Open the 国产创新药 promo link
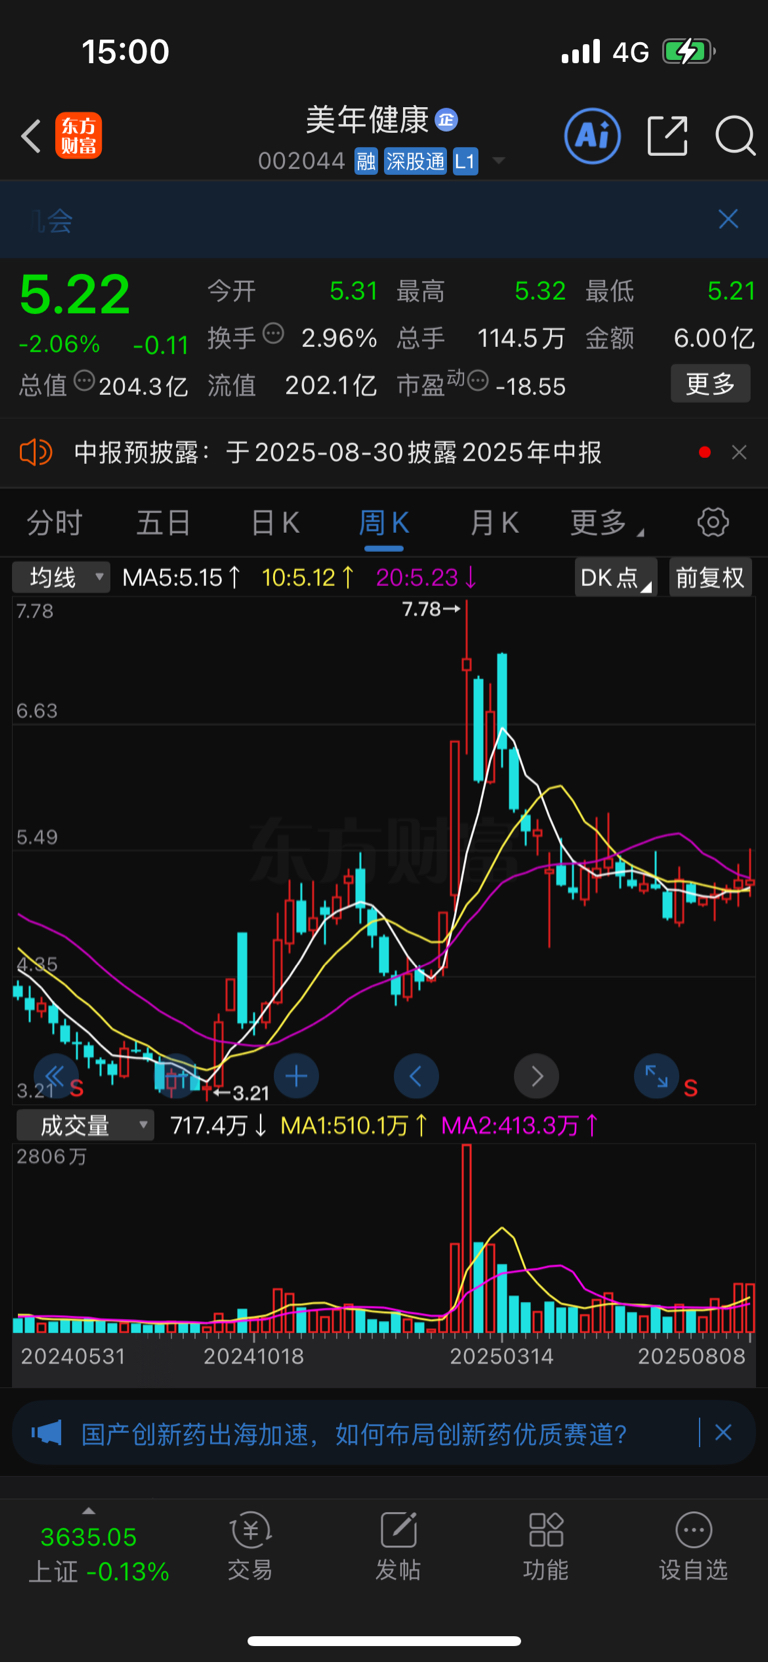This screenshot has width=768, height=1663. click(x=354, y=1435)
